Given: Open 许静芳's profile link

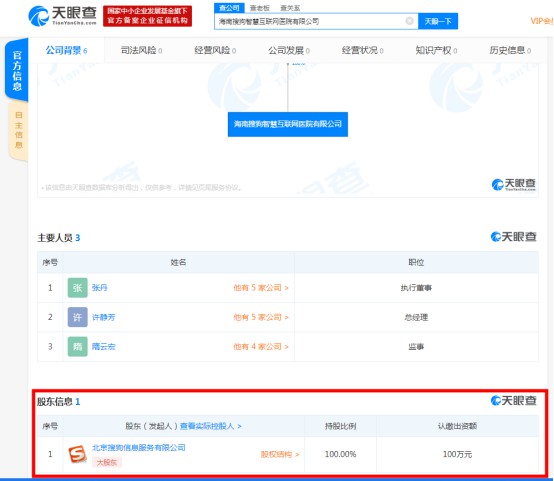Looking at the screenshot, I should click(104, 317).
